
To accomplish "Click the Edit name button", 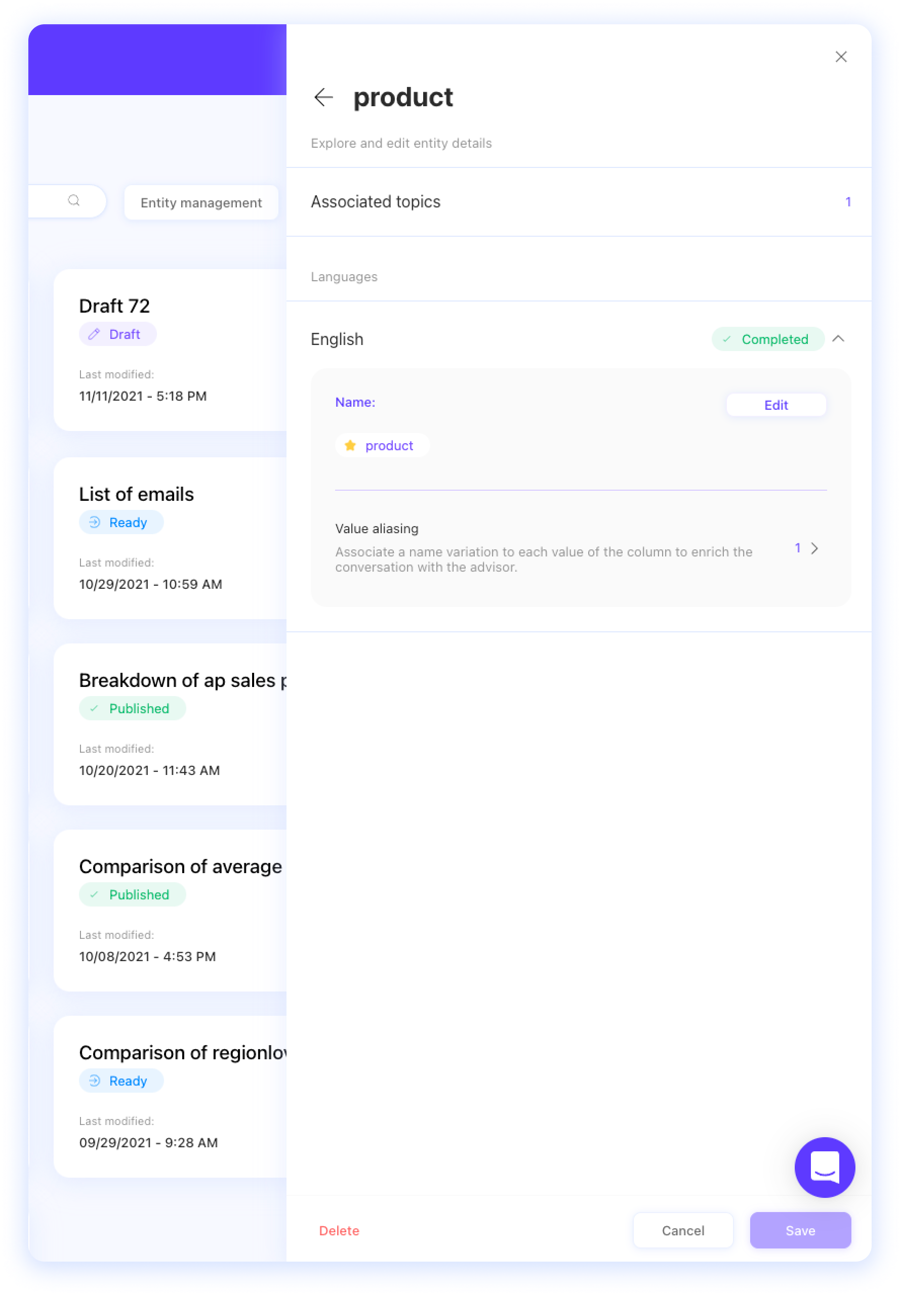I will tap(776, 405).
